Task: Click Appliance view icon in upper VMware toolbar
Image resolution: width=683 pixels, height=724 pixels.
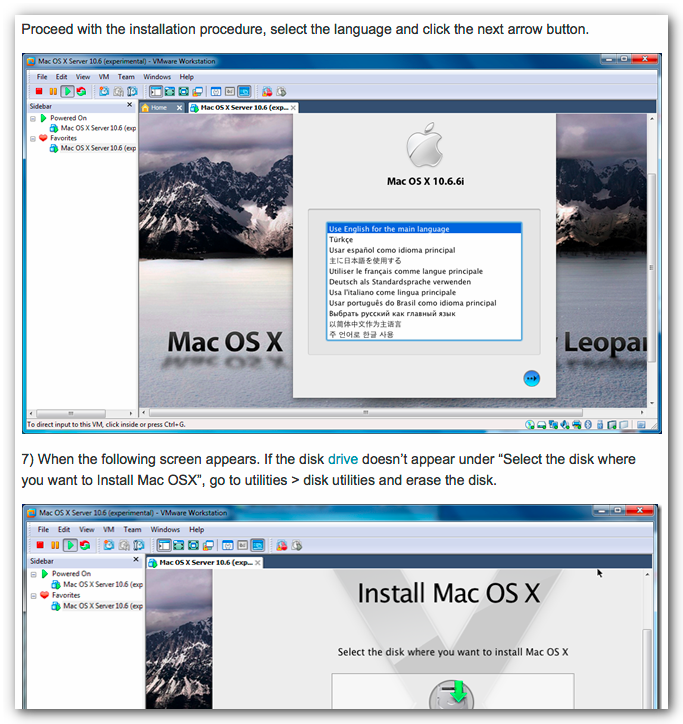Action: click(x=230, y=91)
